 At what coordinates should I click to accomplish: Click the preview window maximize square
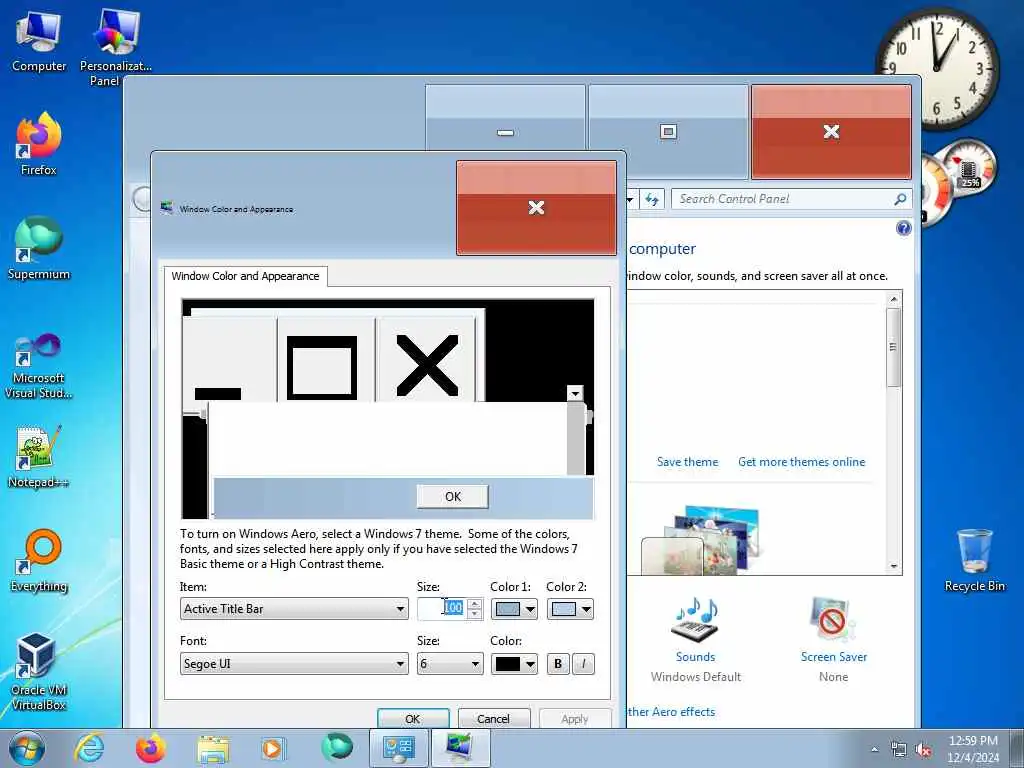322,367
